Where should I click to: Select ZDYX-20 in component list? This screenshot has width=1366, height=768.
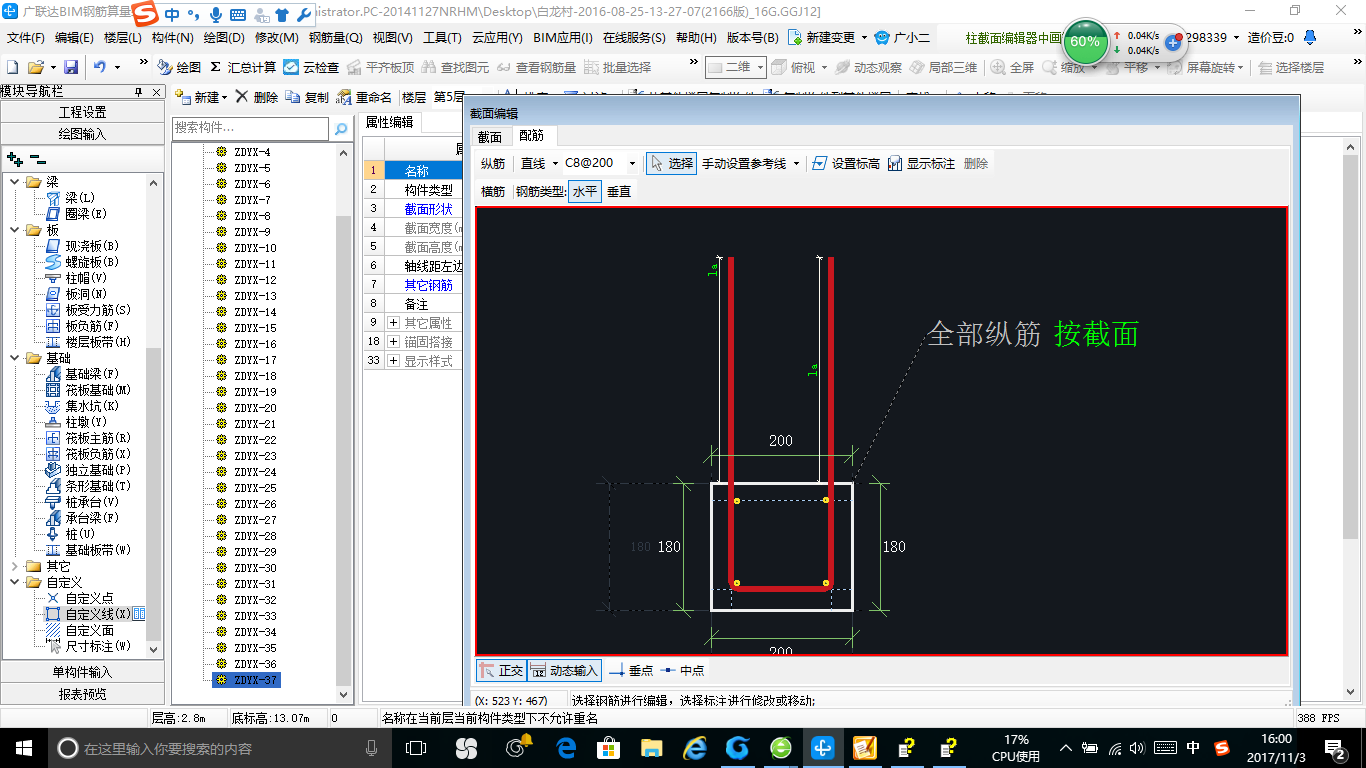tap(255, 408)
